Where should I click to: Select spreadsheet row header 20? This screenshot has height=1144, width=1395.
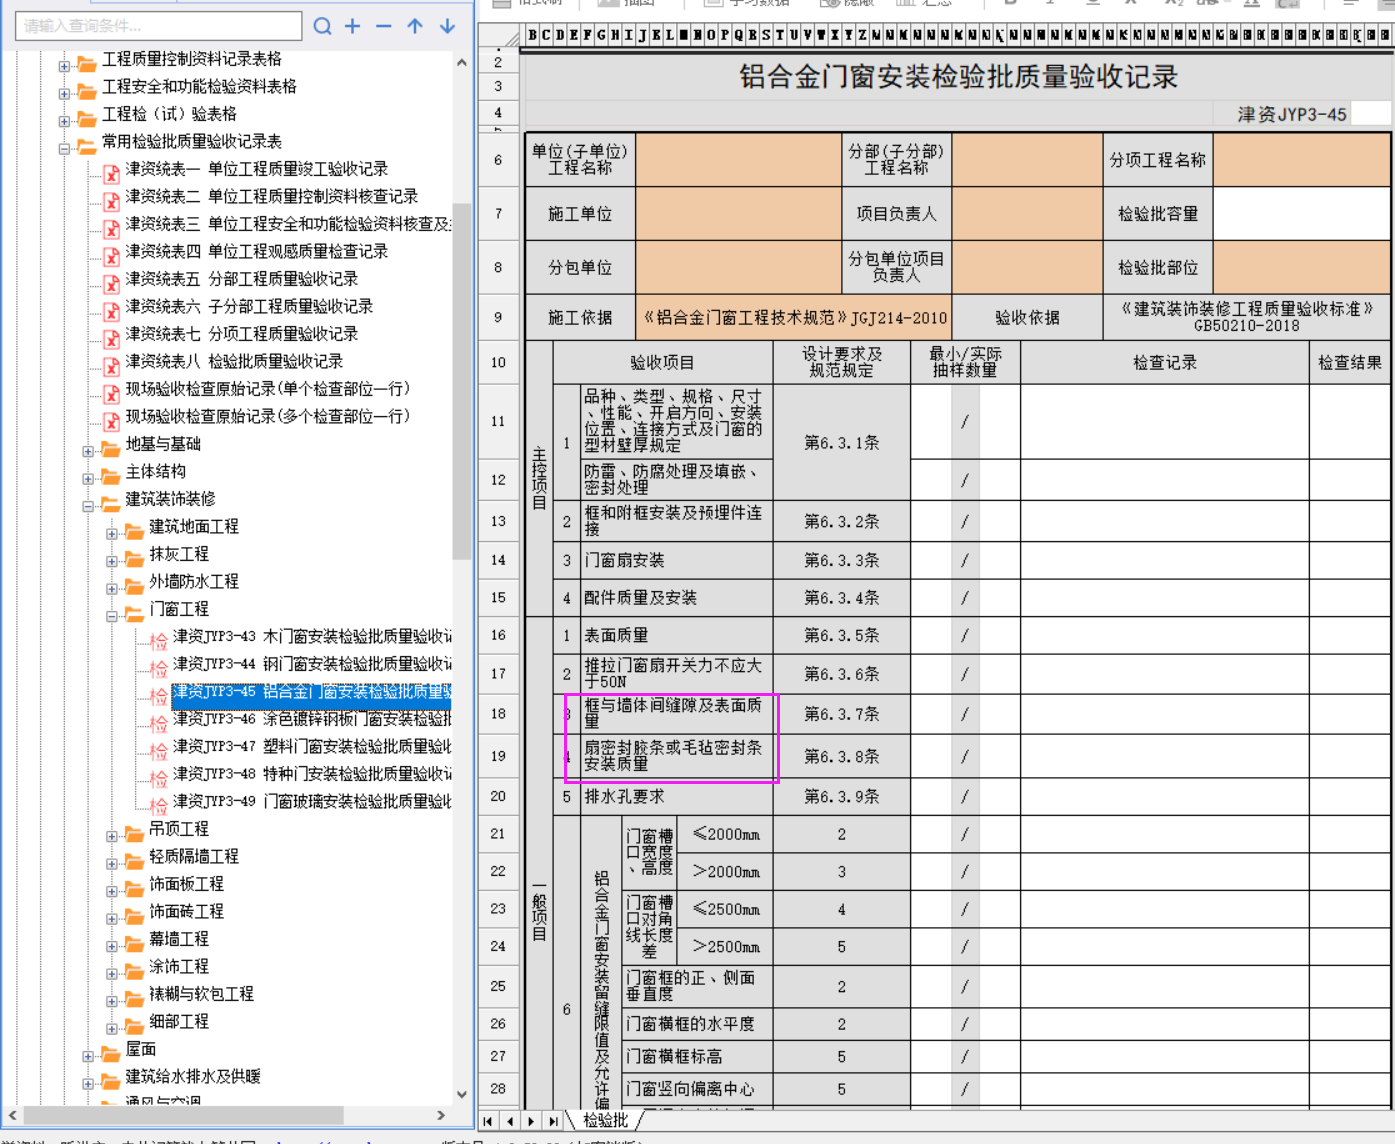498,796
